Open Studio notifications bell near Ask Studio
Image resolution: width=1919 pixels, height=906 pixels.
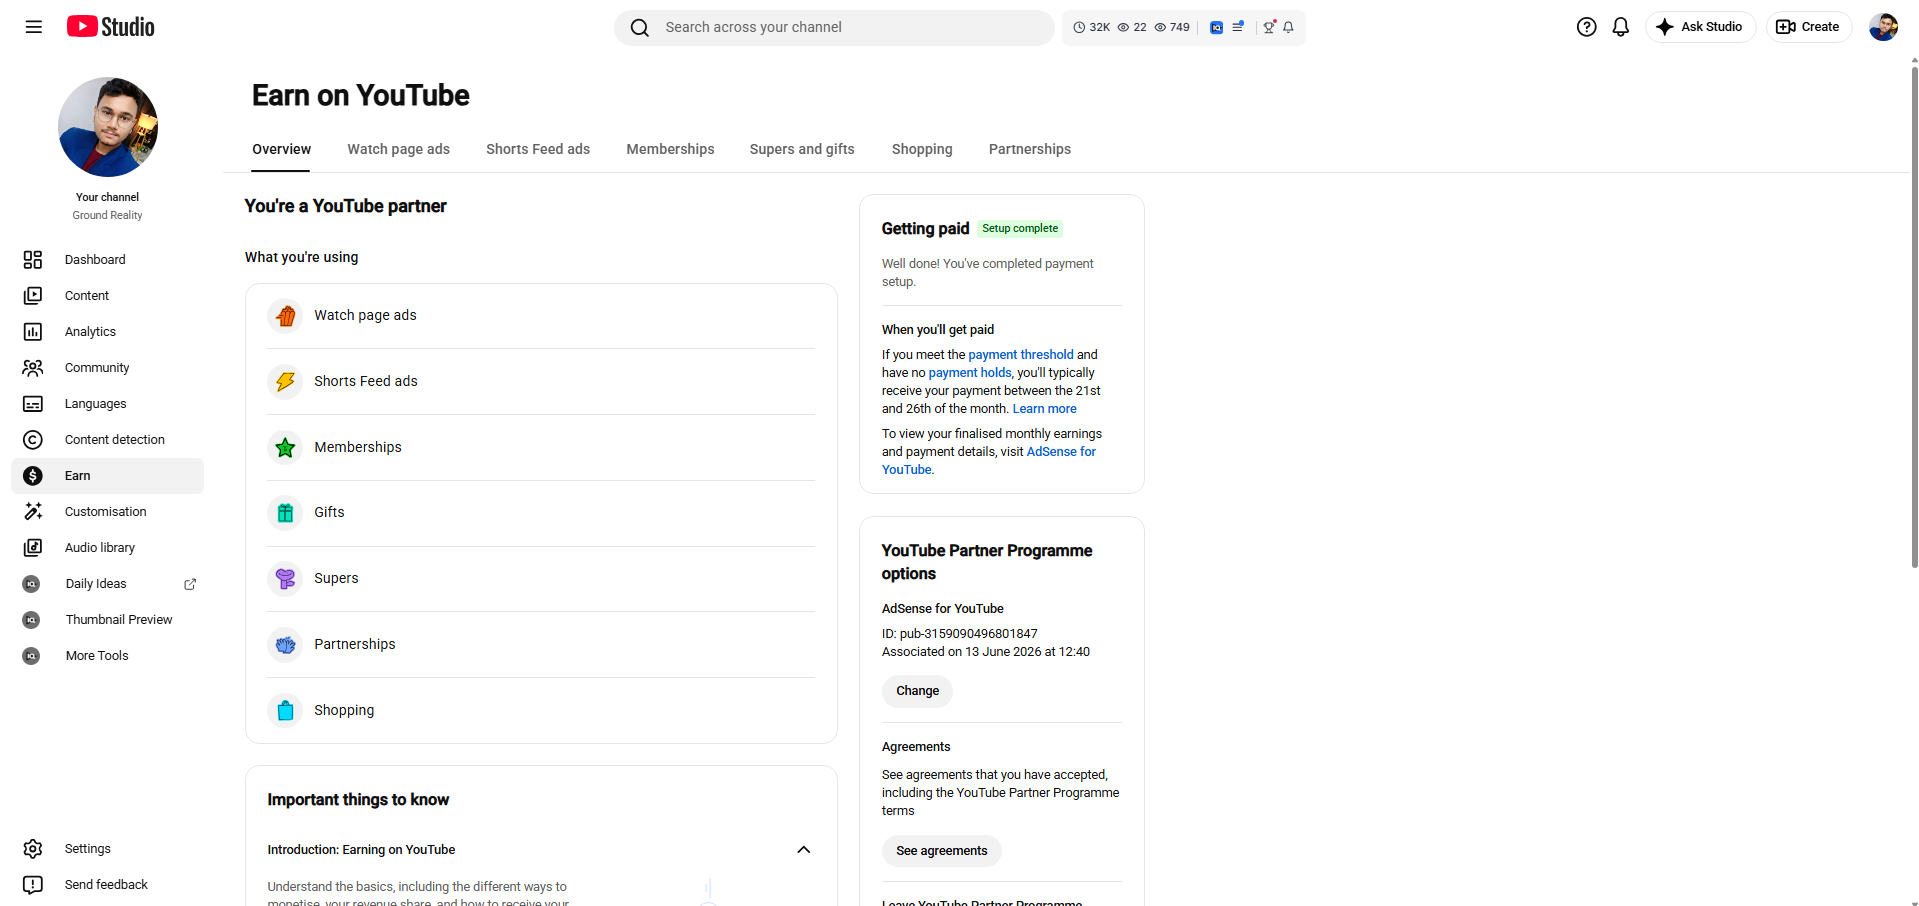(1621, 27)
